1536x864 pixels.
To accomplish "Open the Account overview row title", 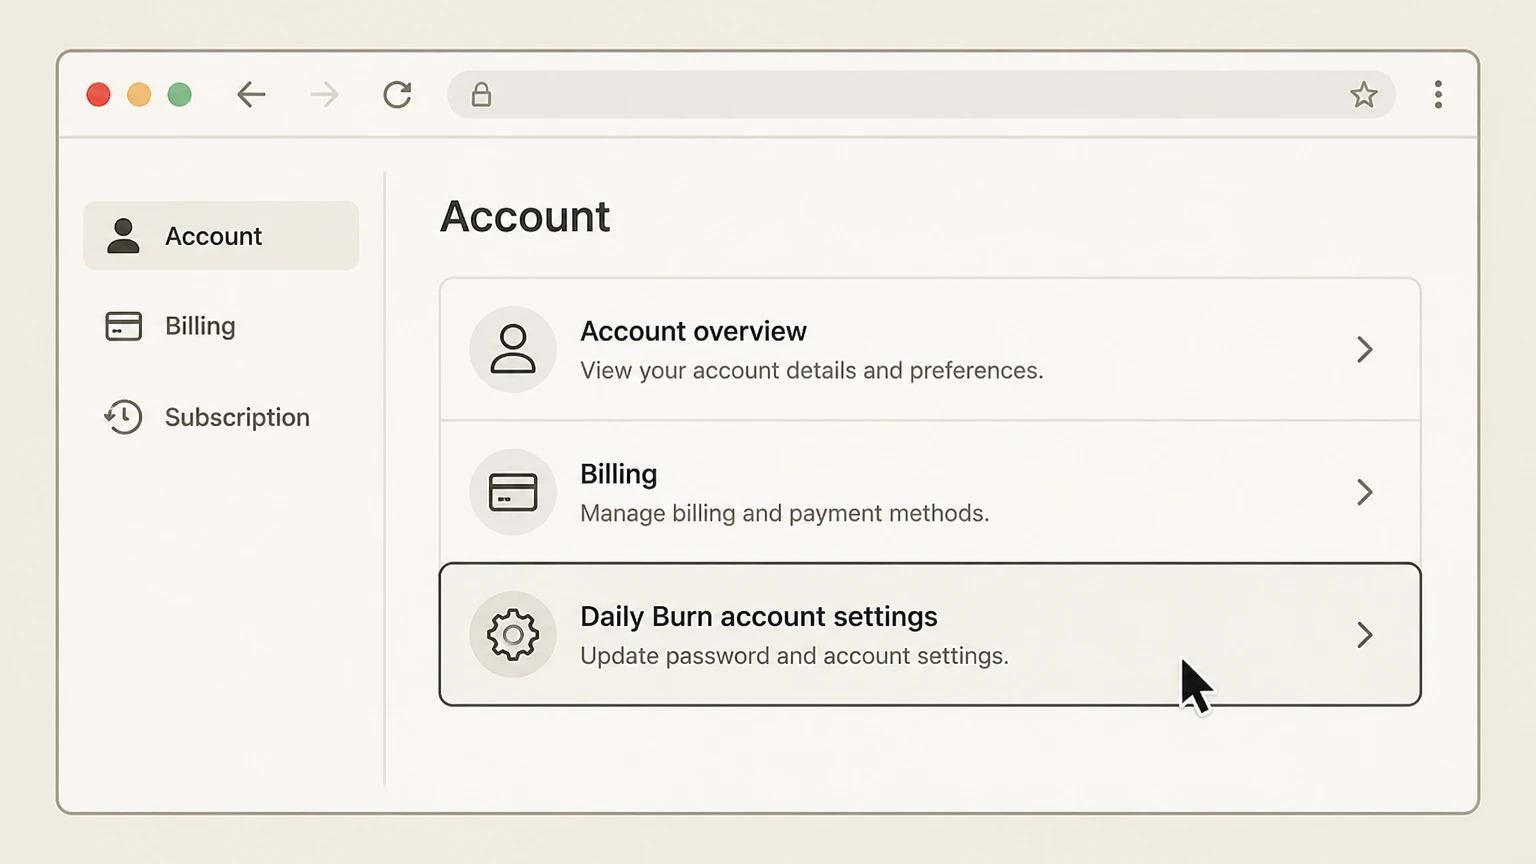I will coord(693,331).
